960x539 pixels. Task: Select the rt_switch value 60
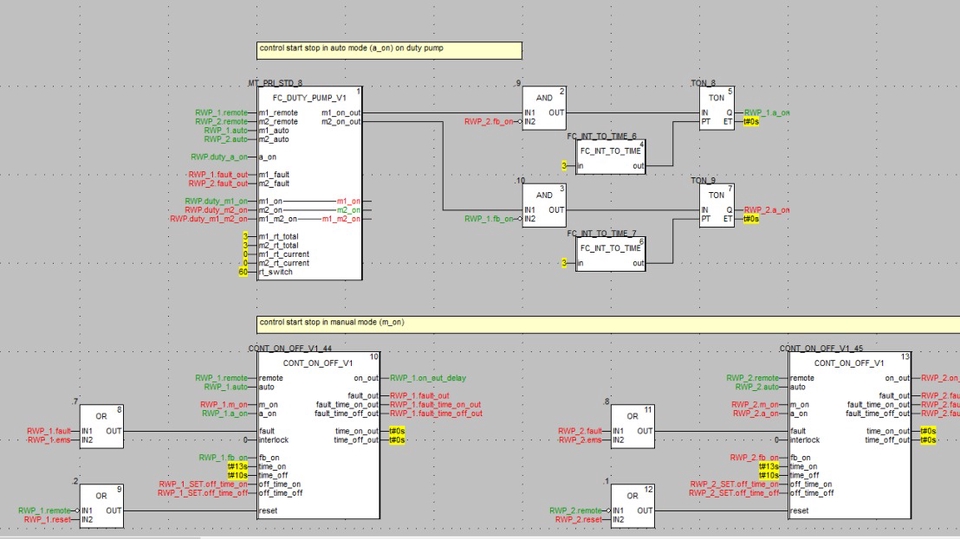tap(242, 272)
